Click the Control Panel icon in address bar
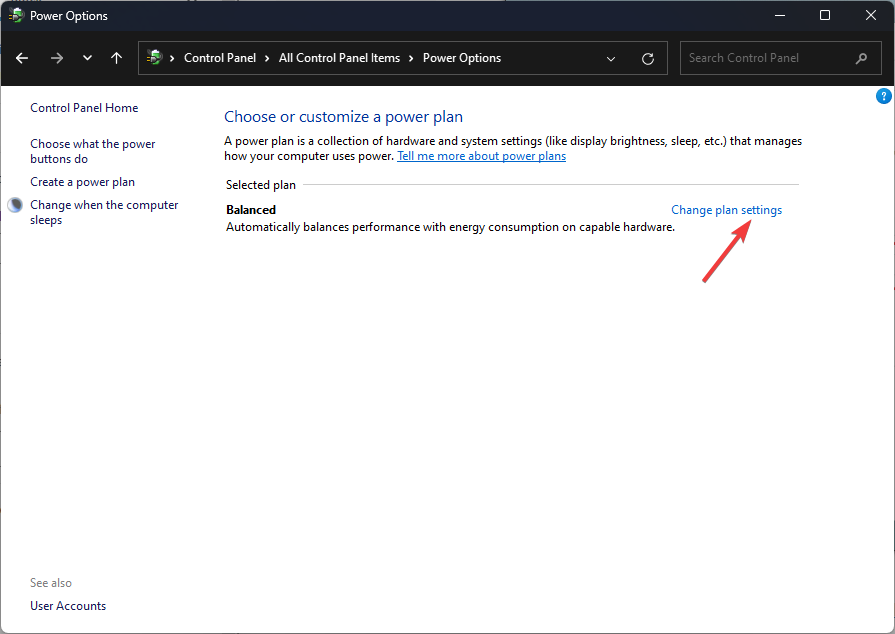The width and height of the screenshot is (895, 634). [153, 58]
